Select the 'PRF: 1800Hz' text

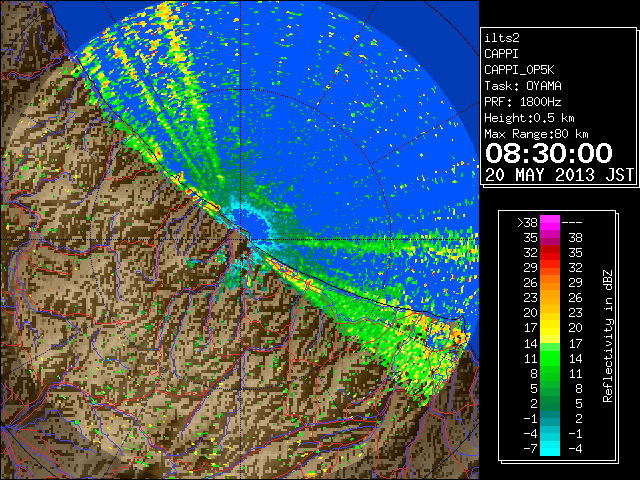pyautogui.click(x=523, y=102)
